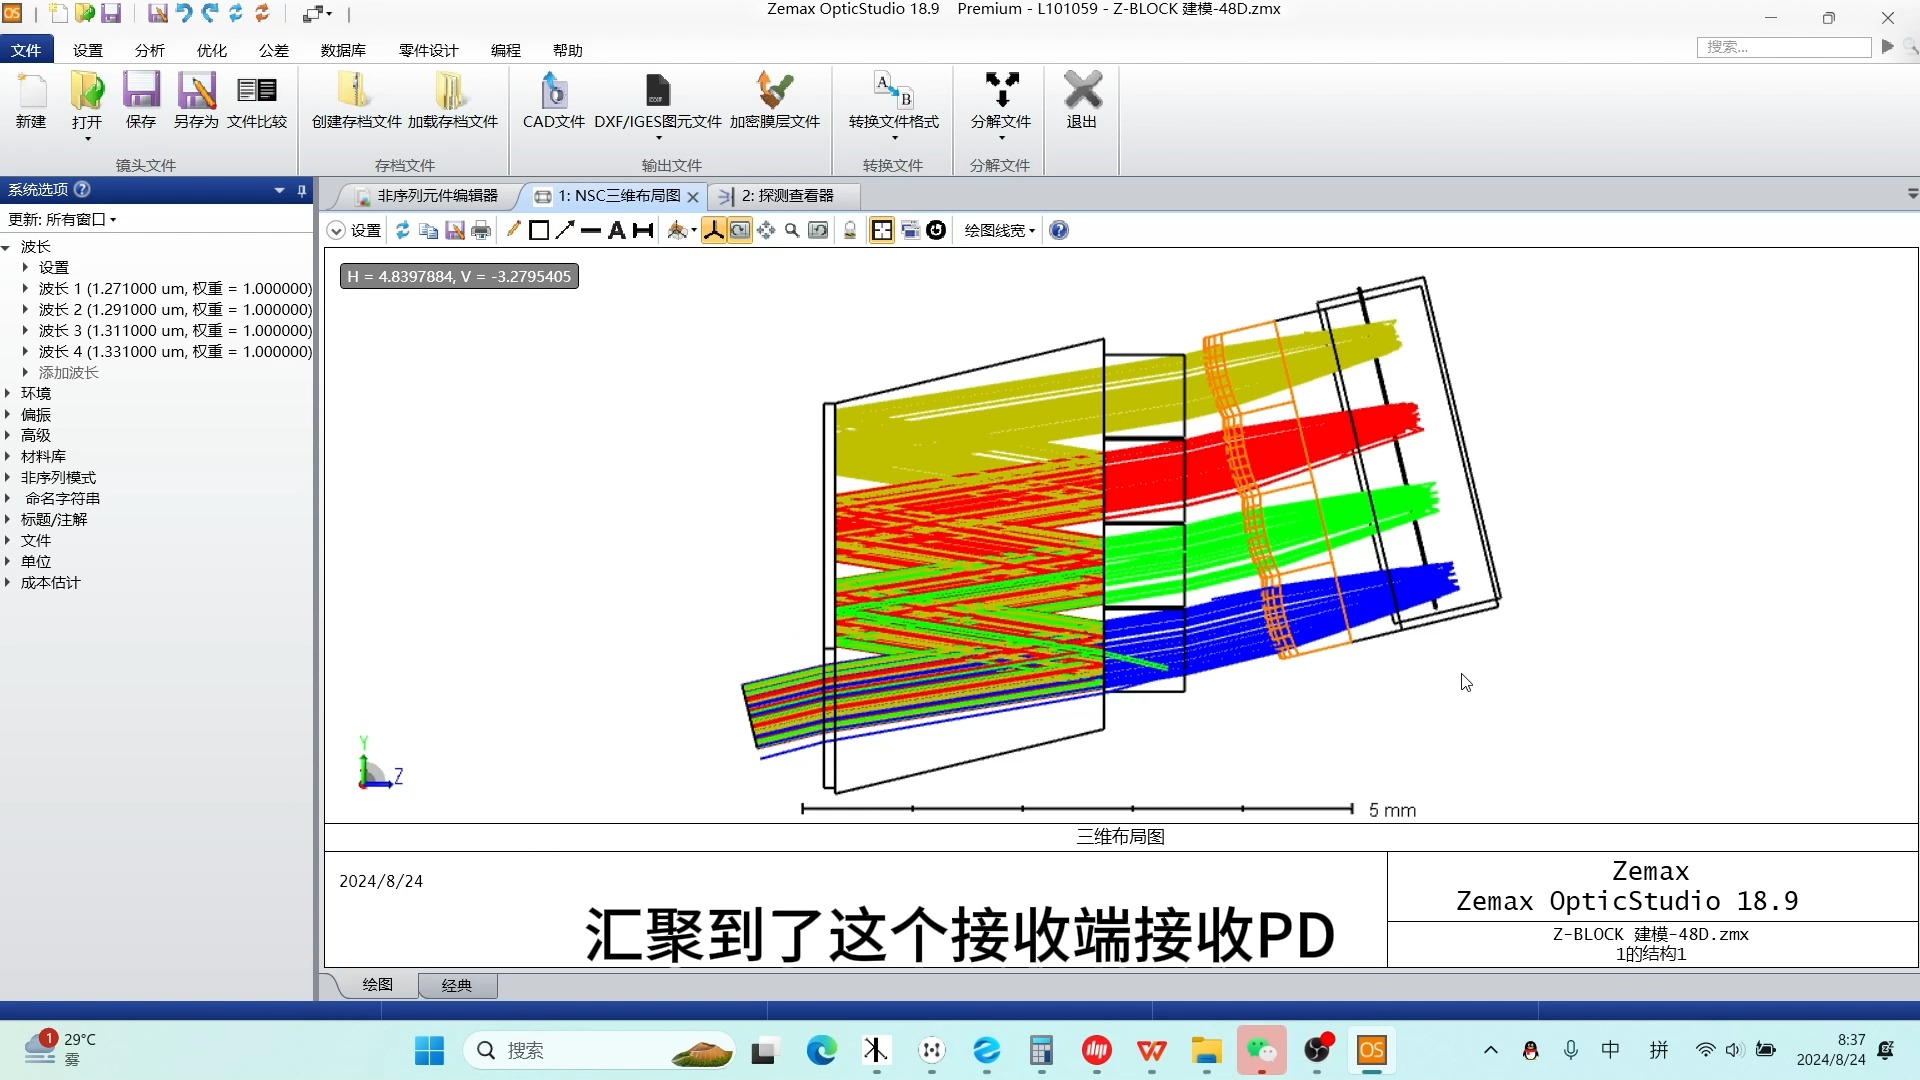1920x1080 pixels.
Task: Select the text annotation tool
Action: (617, 230)
